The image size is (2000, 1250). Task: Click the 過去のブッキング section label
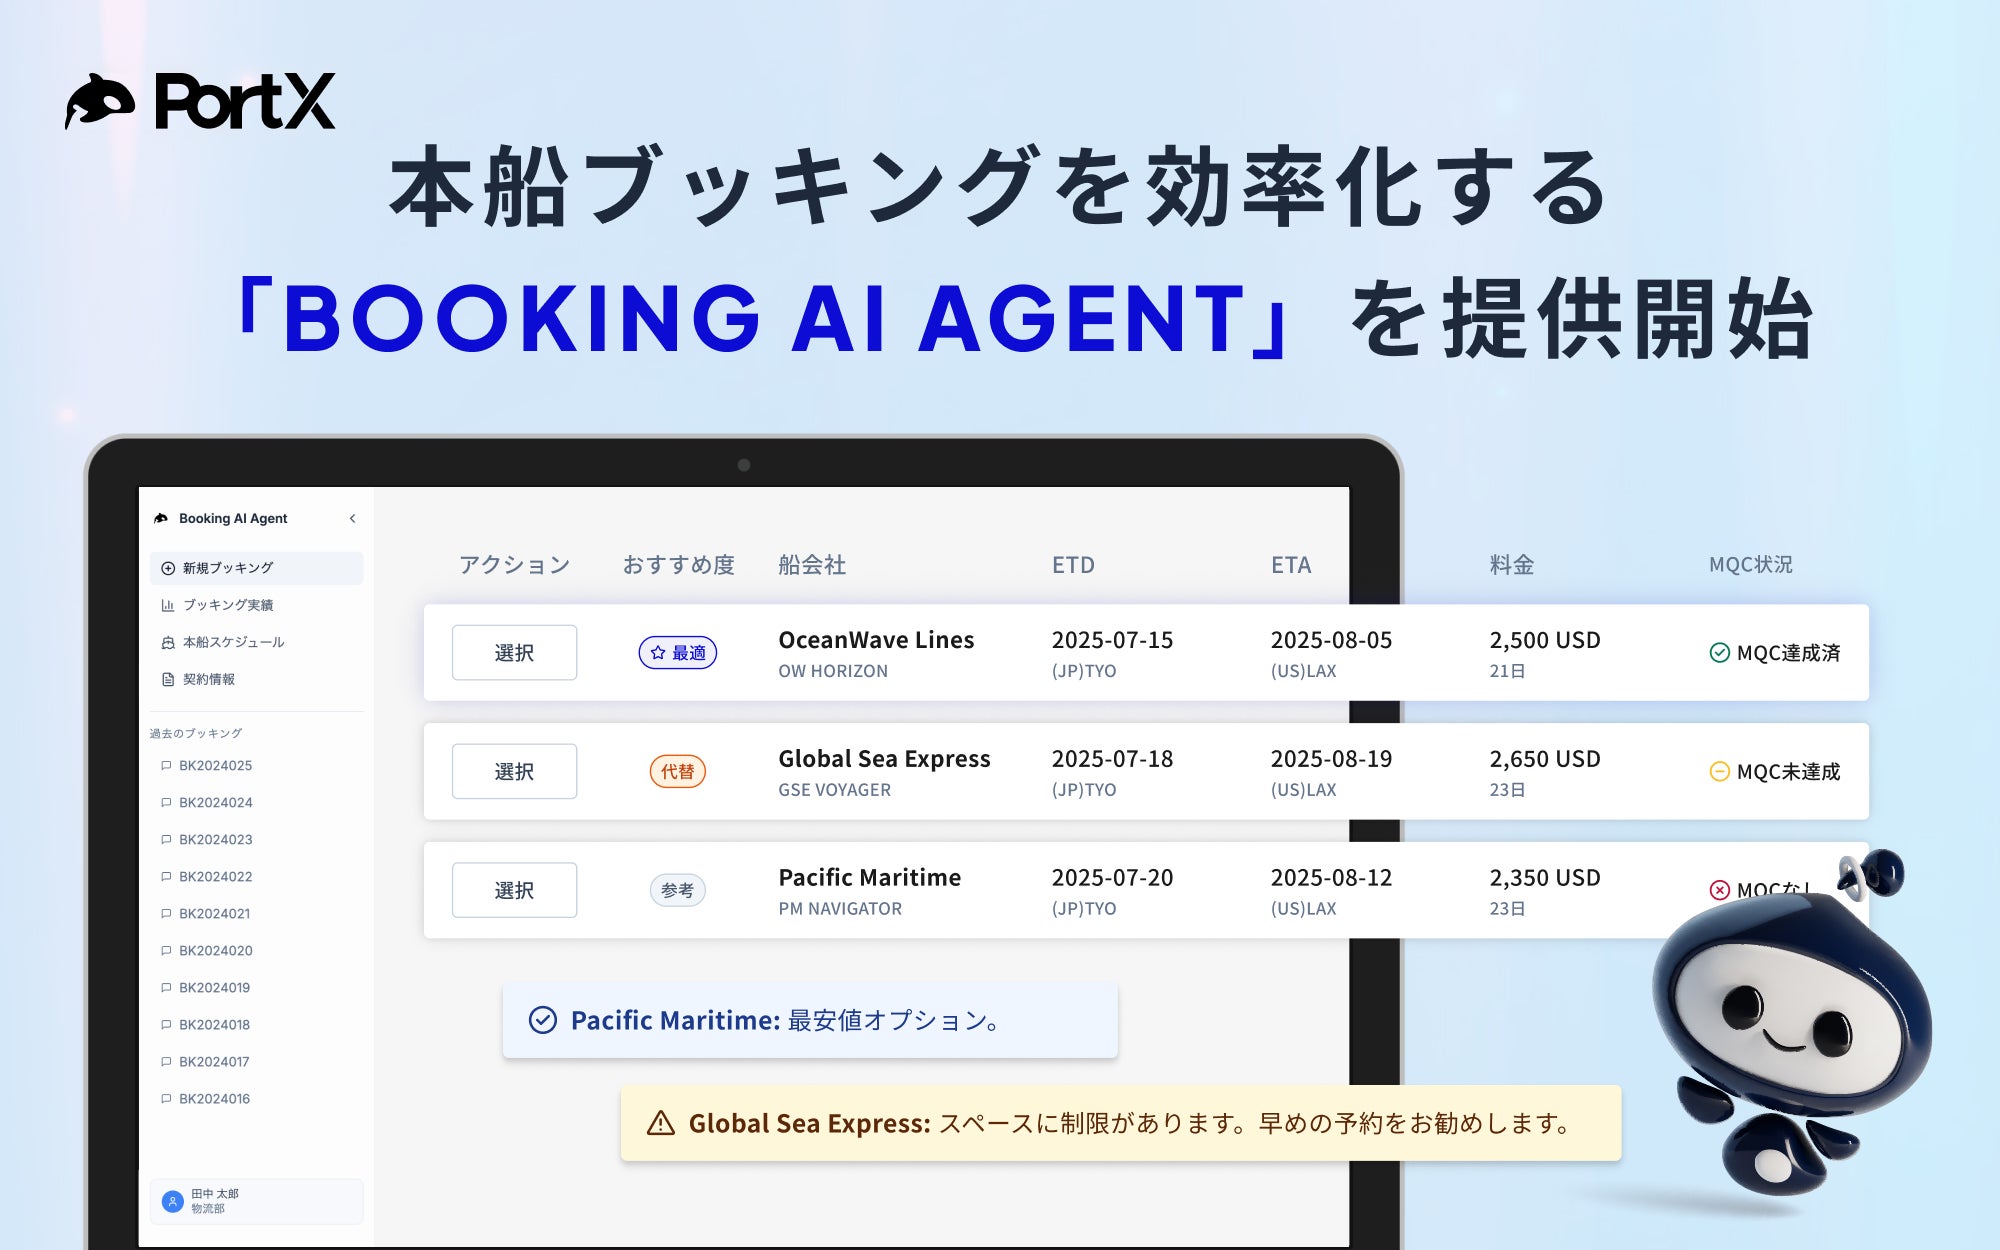pyautogui.click(x=196, y=733)
